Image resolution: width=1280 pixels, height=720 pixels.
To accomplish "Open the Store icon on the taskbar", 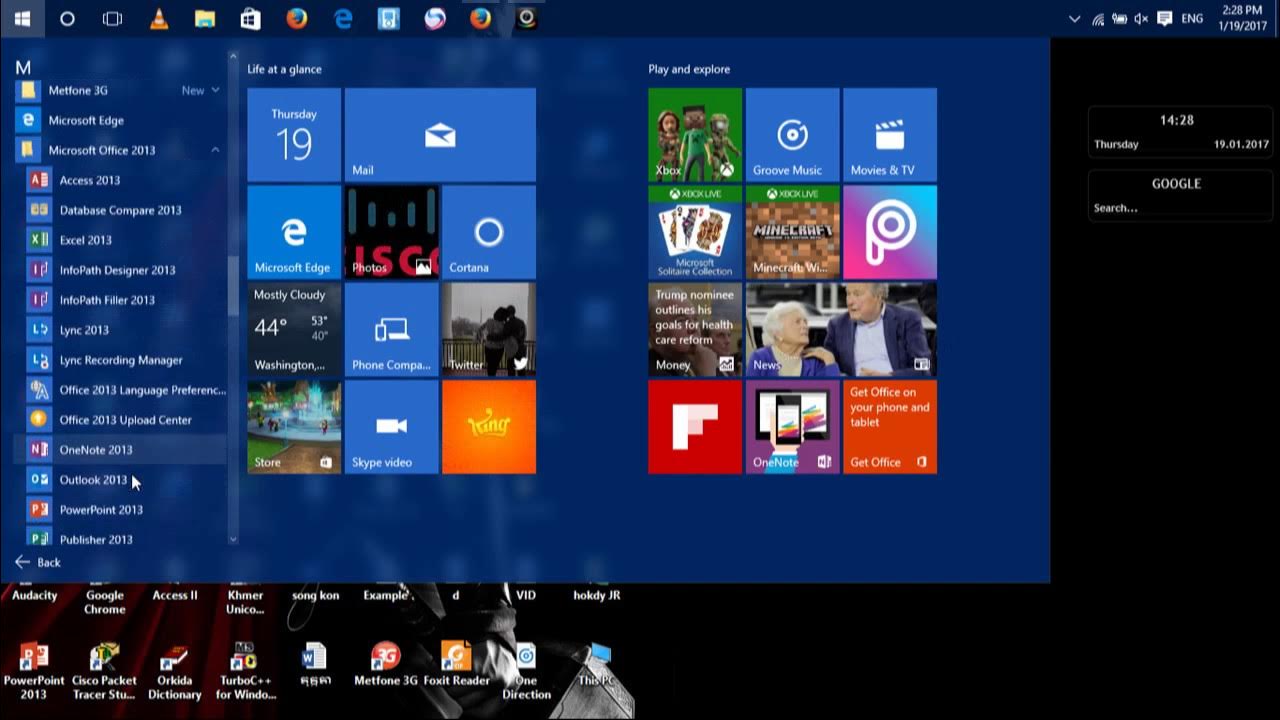I will pyautogui.click(x=250, y=18).
